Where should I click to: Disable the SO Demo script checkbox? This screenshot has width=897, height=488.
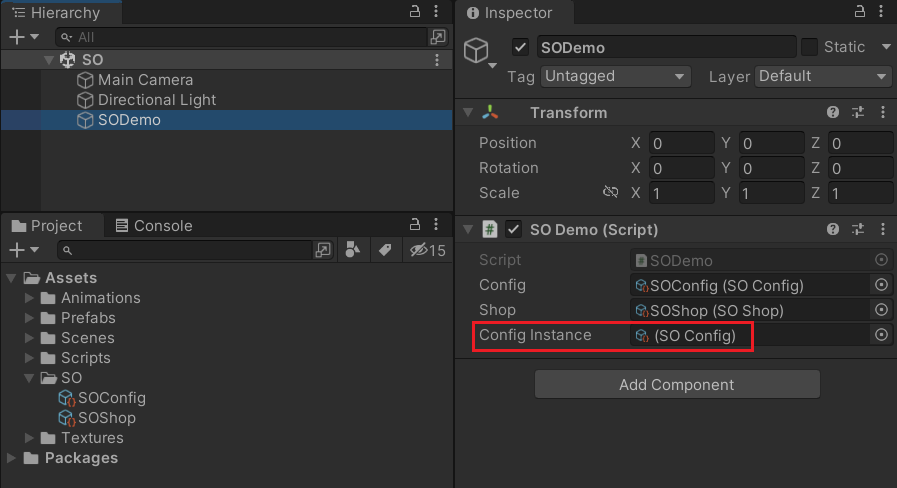coord(513,229)
